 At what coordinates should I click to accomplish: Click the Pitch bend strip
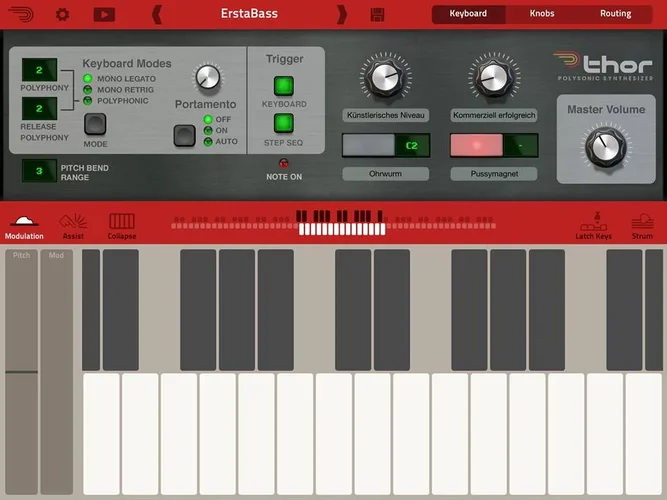pos(22,371)
